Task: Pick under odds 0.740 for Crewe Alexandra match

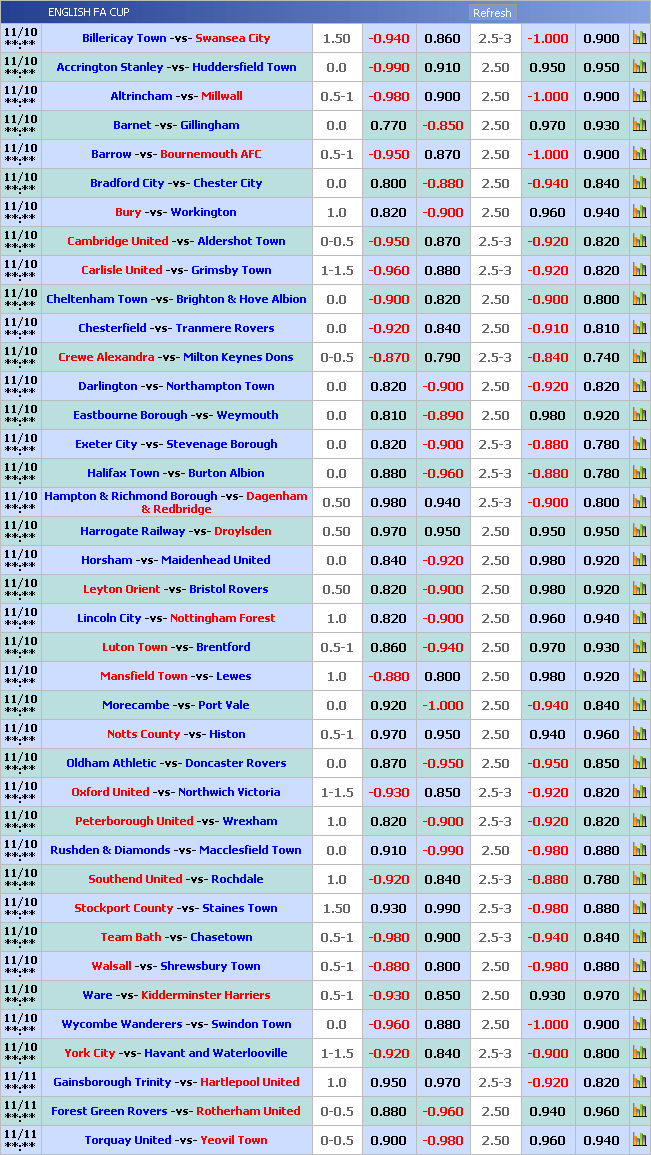Action: pos(601,357)
